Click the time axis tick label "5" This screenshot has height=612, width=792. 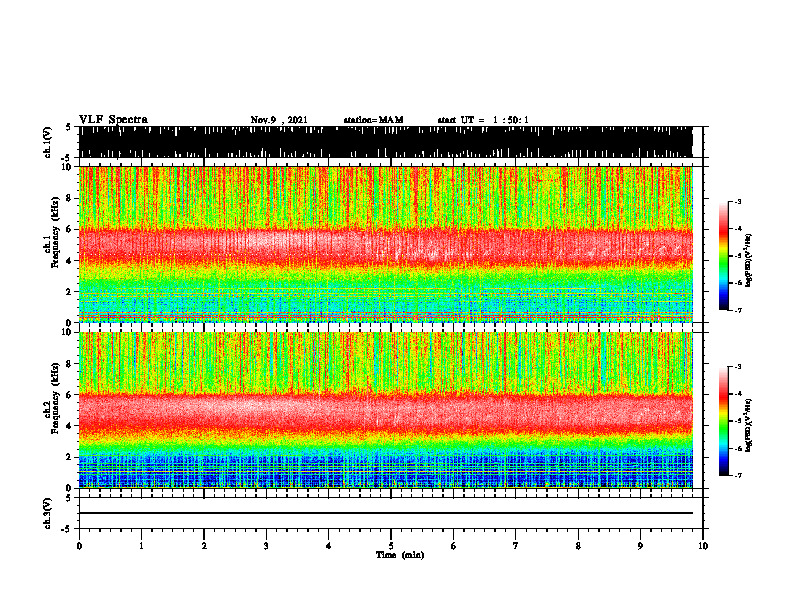coord(391,546)
